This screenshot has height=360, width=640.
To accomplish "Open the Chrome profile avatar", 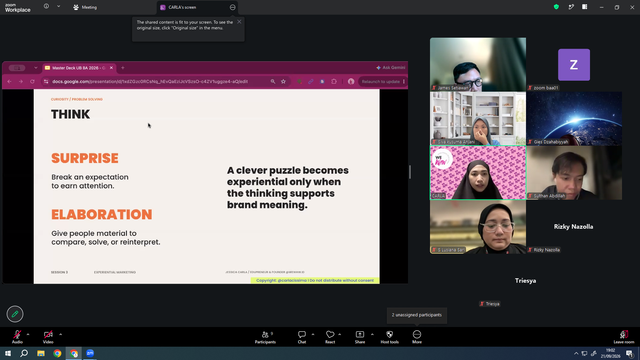I will [x=351, y=82].
